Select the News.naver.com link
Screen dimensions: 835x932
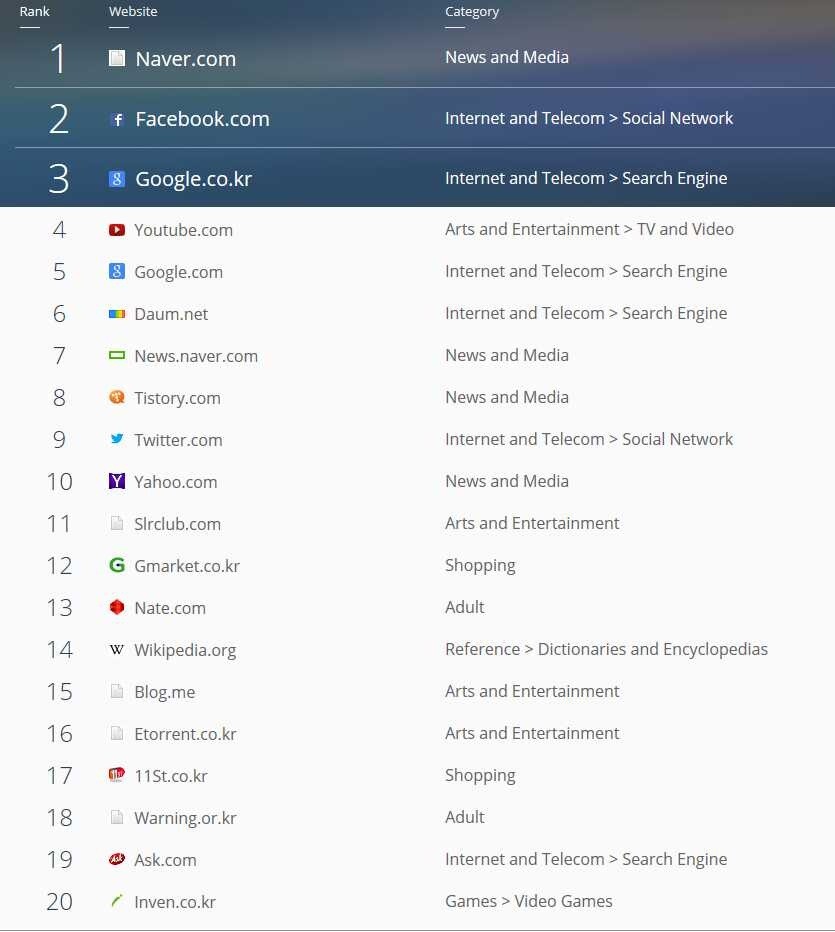[x=196, y=356]
